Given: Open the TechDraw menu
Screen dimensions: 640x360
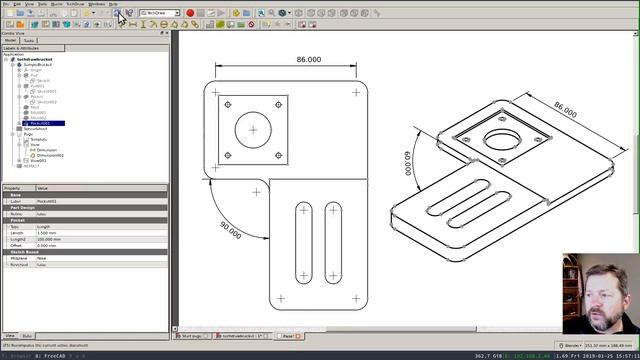Looking at the screenshot, I should 75,4.
